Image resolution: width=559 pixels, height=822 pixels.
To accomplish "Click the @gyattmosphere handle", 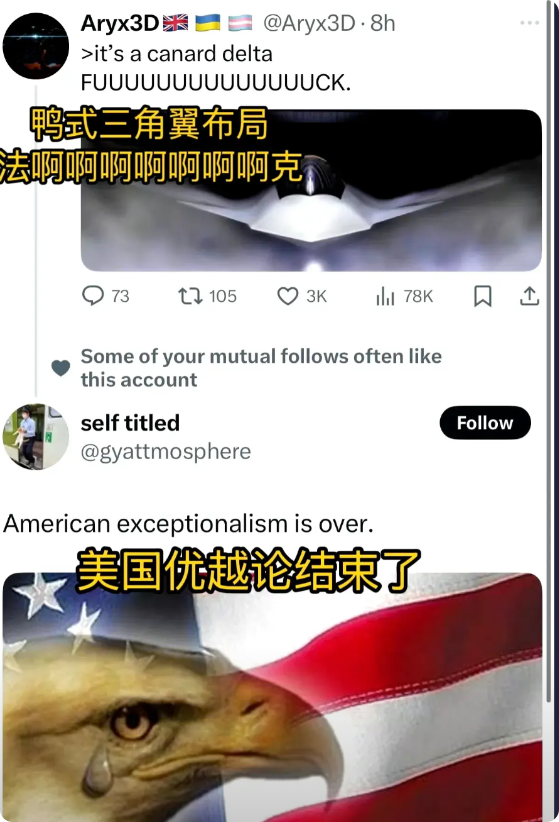I will pyautogui.click(x=166, y=451).
